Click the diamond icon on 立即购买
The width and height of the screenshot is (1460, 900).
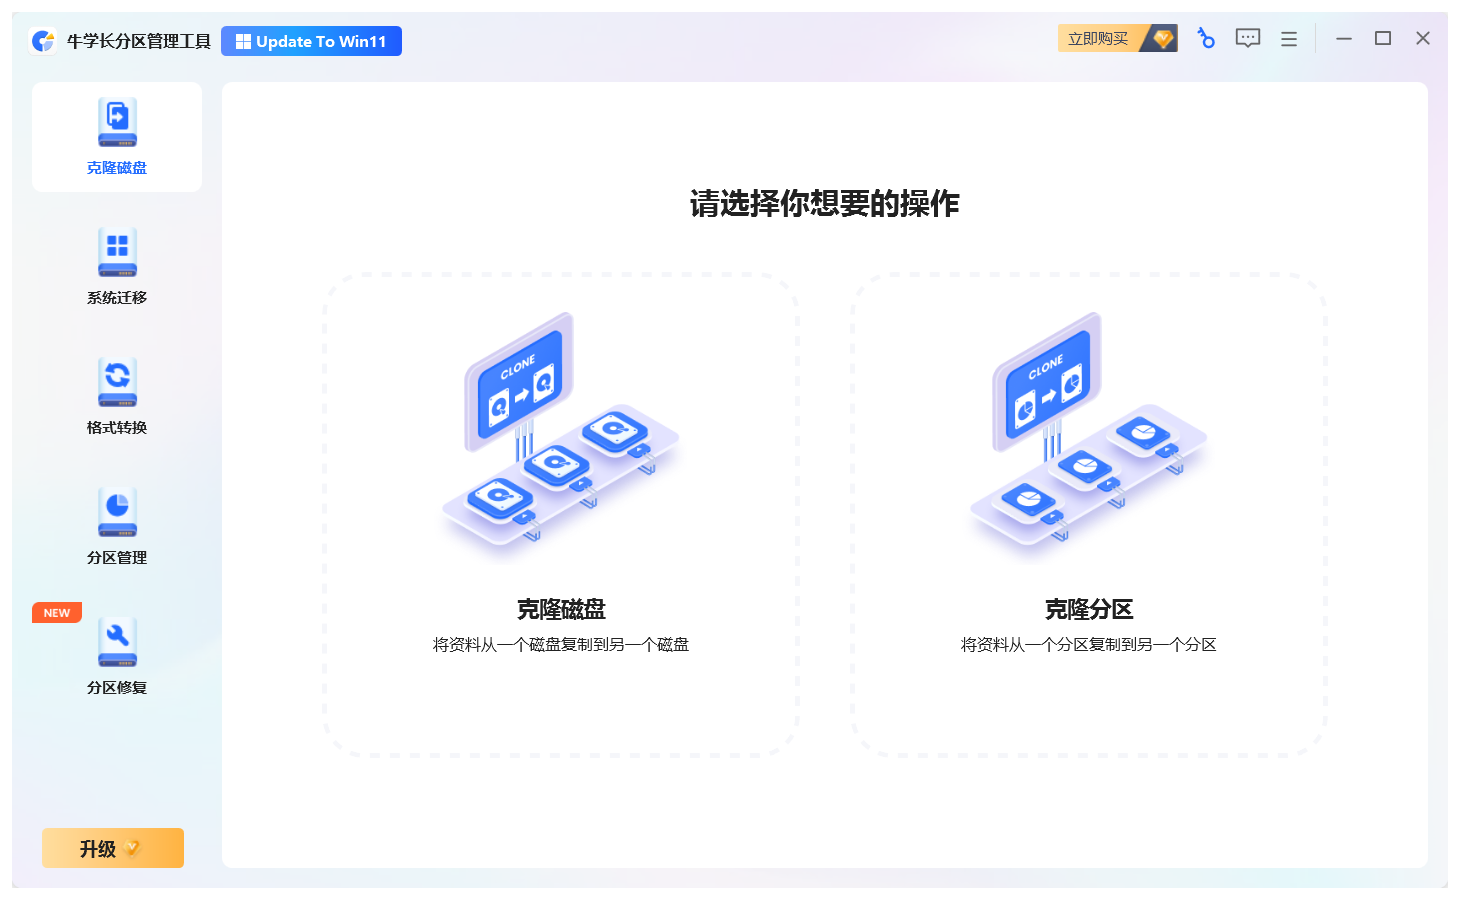[1162, 38]
